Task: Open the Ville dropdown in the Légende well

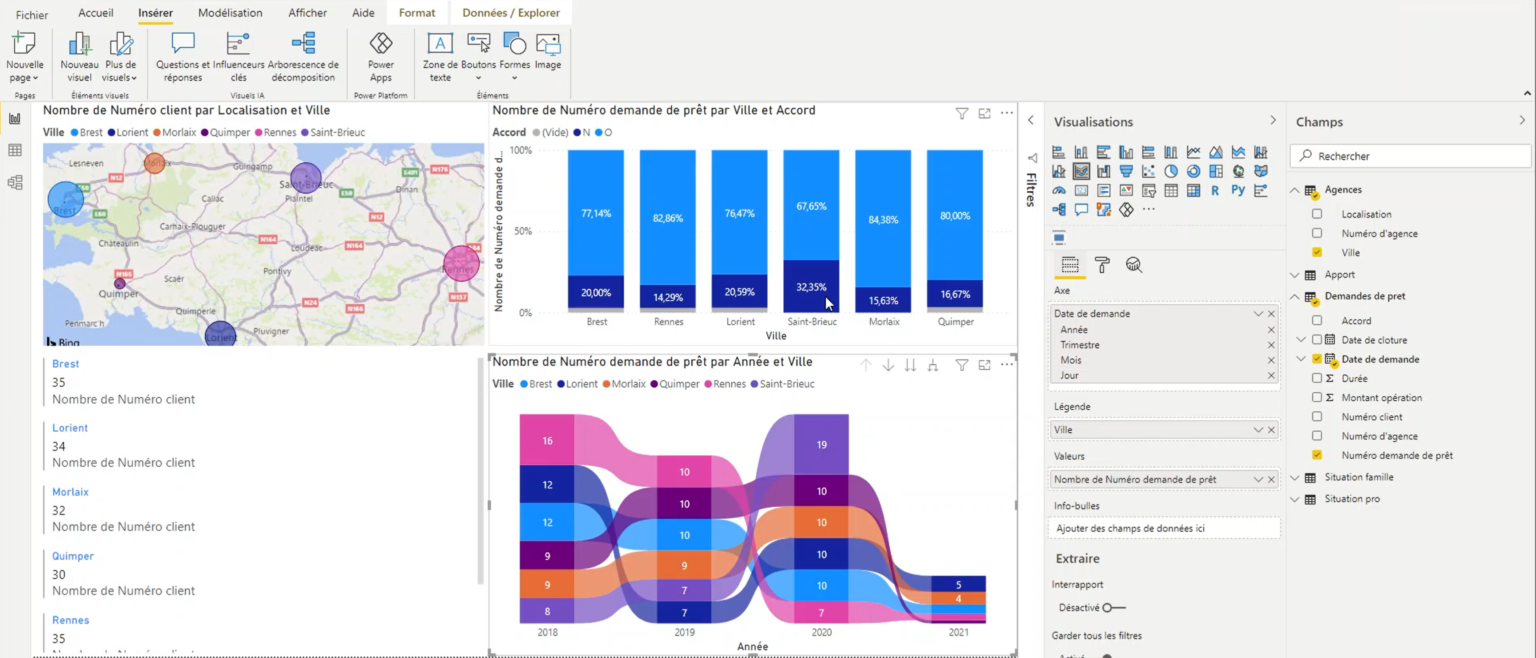Action: pos(1257,428)
